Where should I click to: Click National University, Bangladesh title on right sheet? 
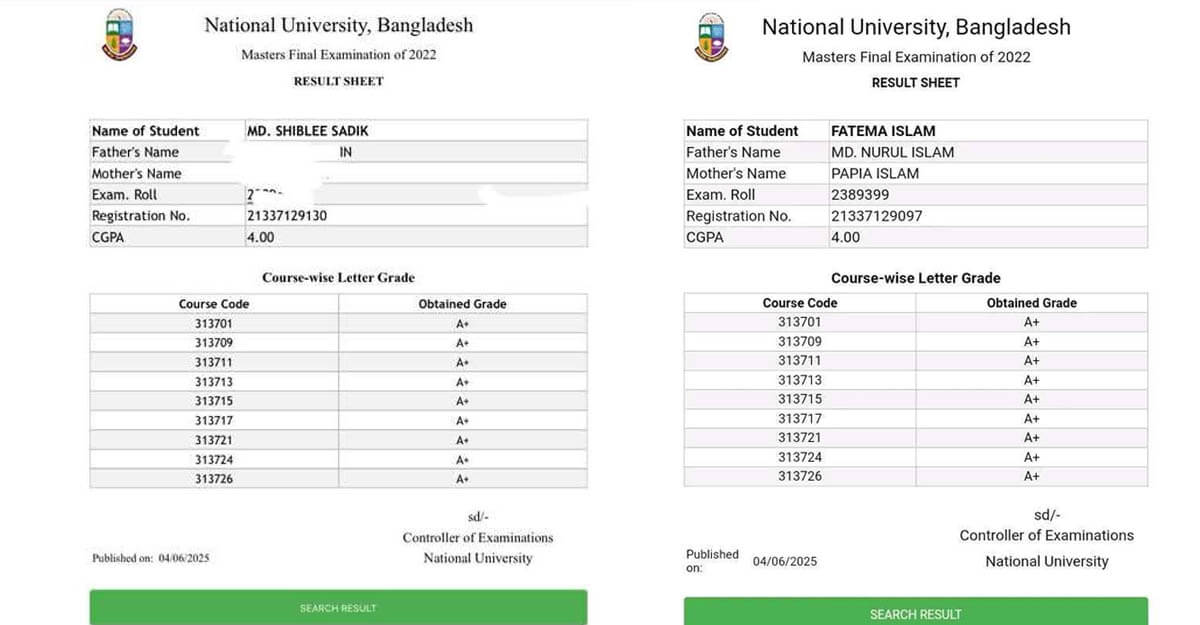[916, 27]
